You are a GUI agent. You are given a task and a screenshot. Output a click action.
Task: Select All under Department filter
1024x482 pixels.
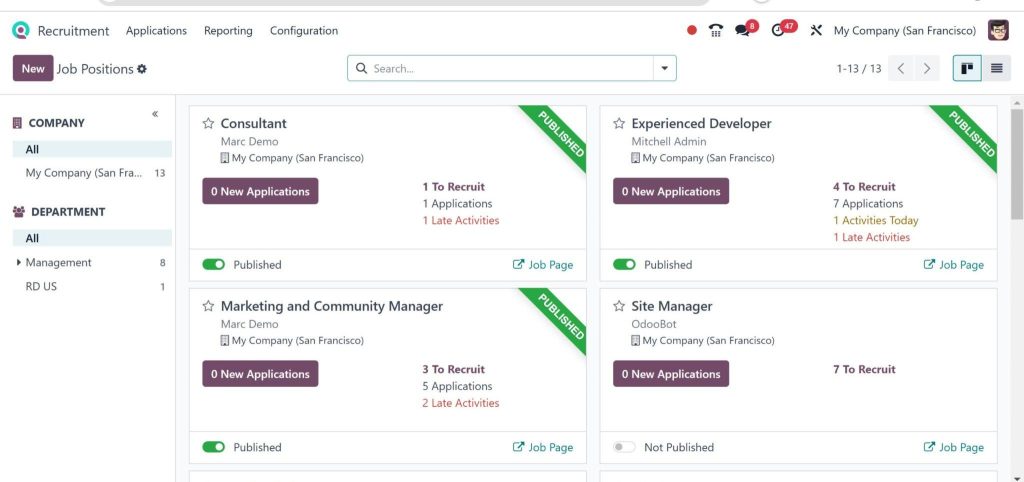tap(92, 238)
